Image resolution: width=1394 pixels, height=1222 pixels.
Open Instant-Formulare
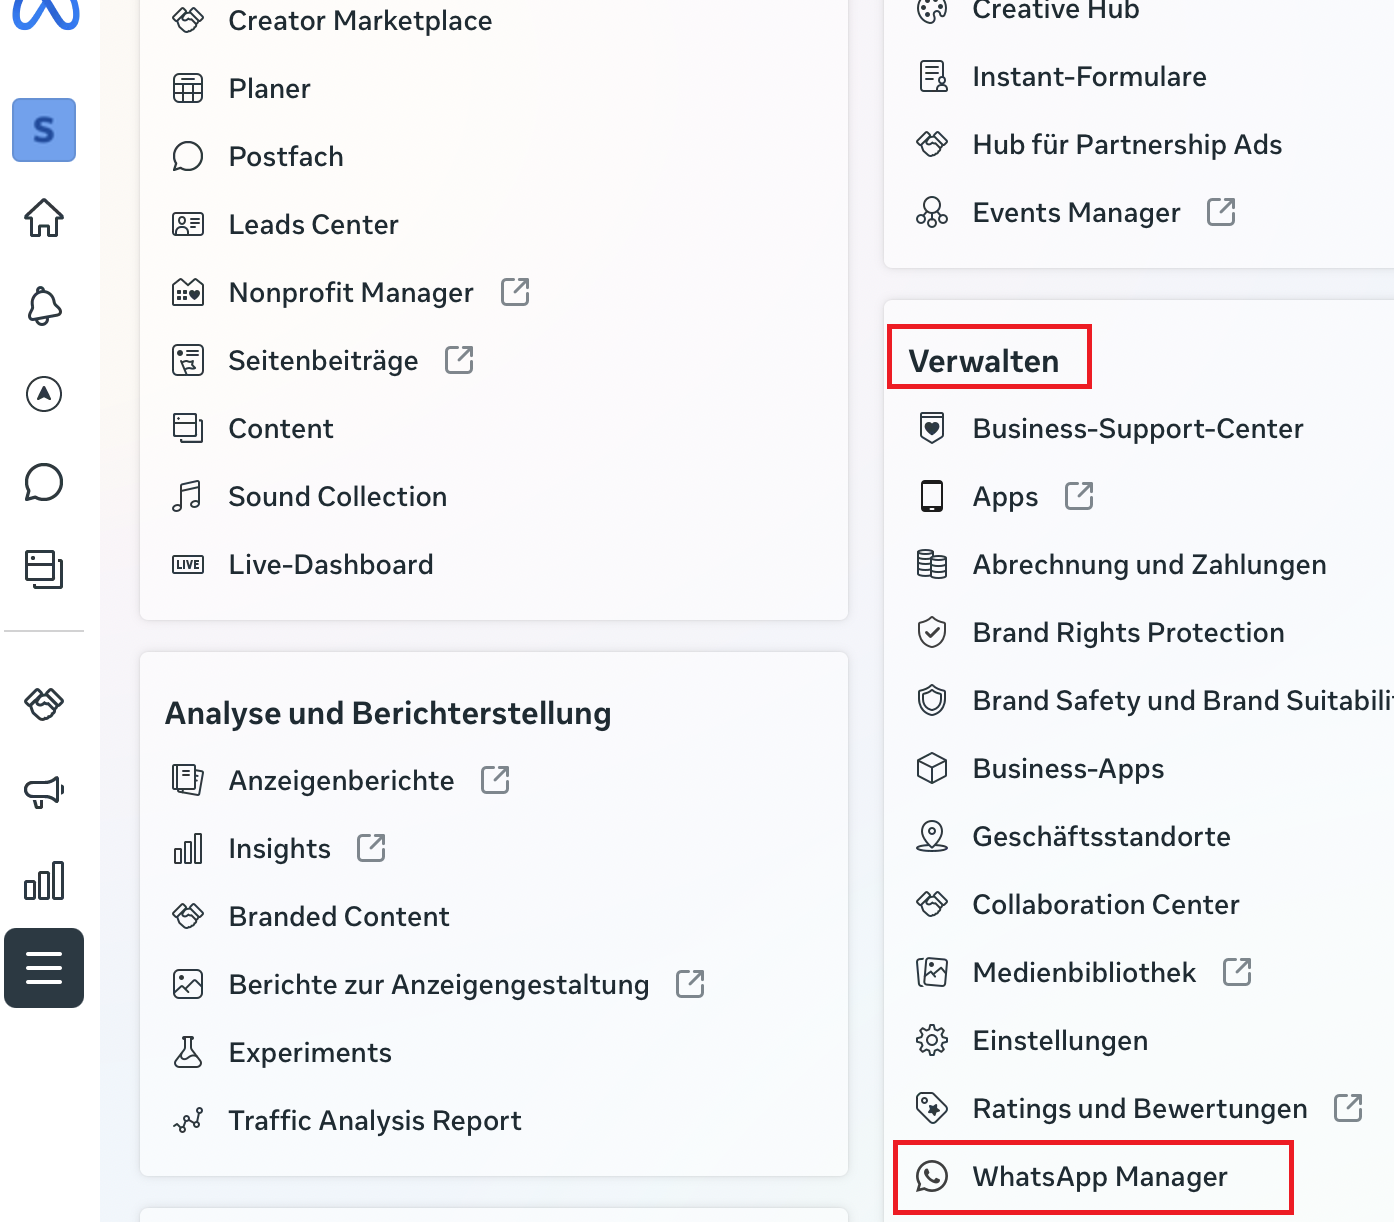(x=1089, y=76)
